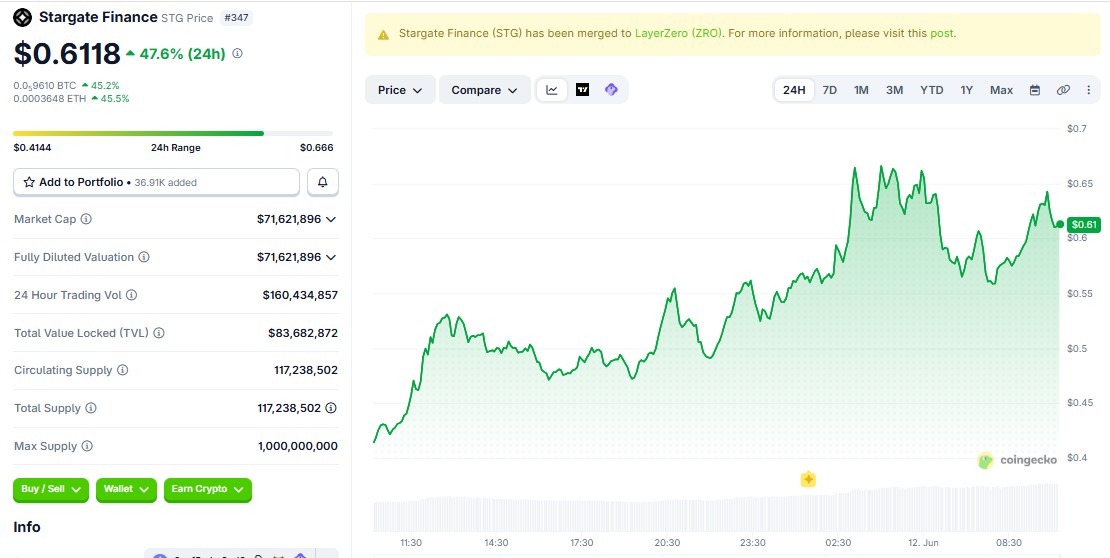This screenshot has width=1110, height=558.
Task: Select the 3M time range tab
Action: pos(895,90)
